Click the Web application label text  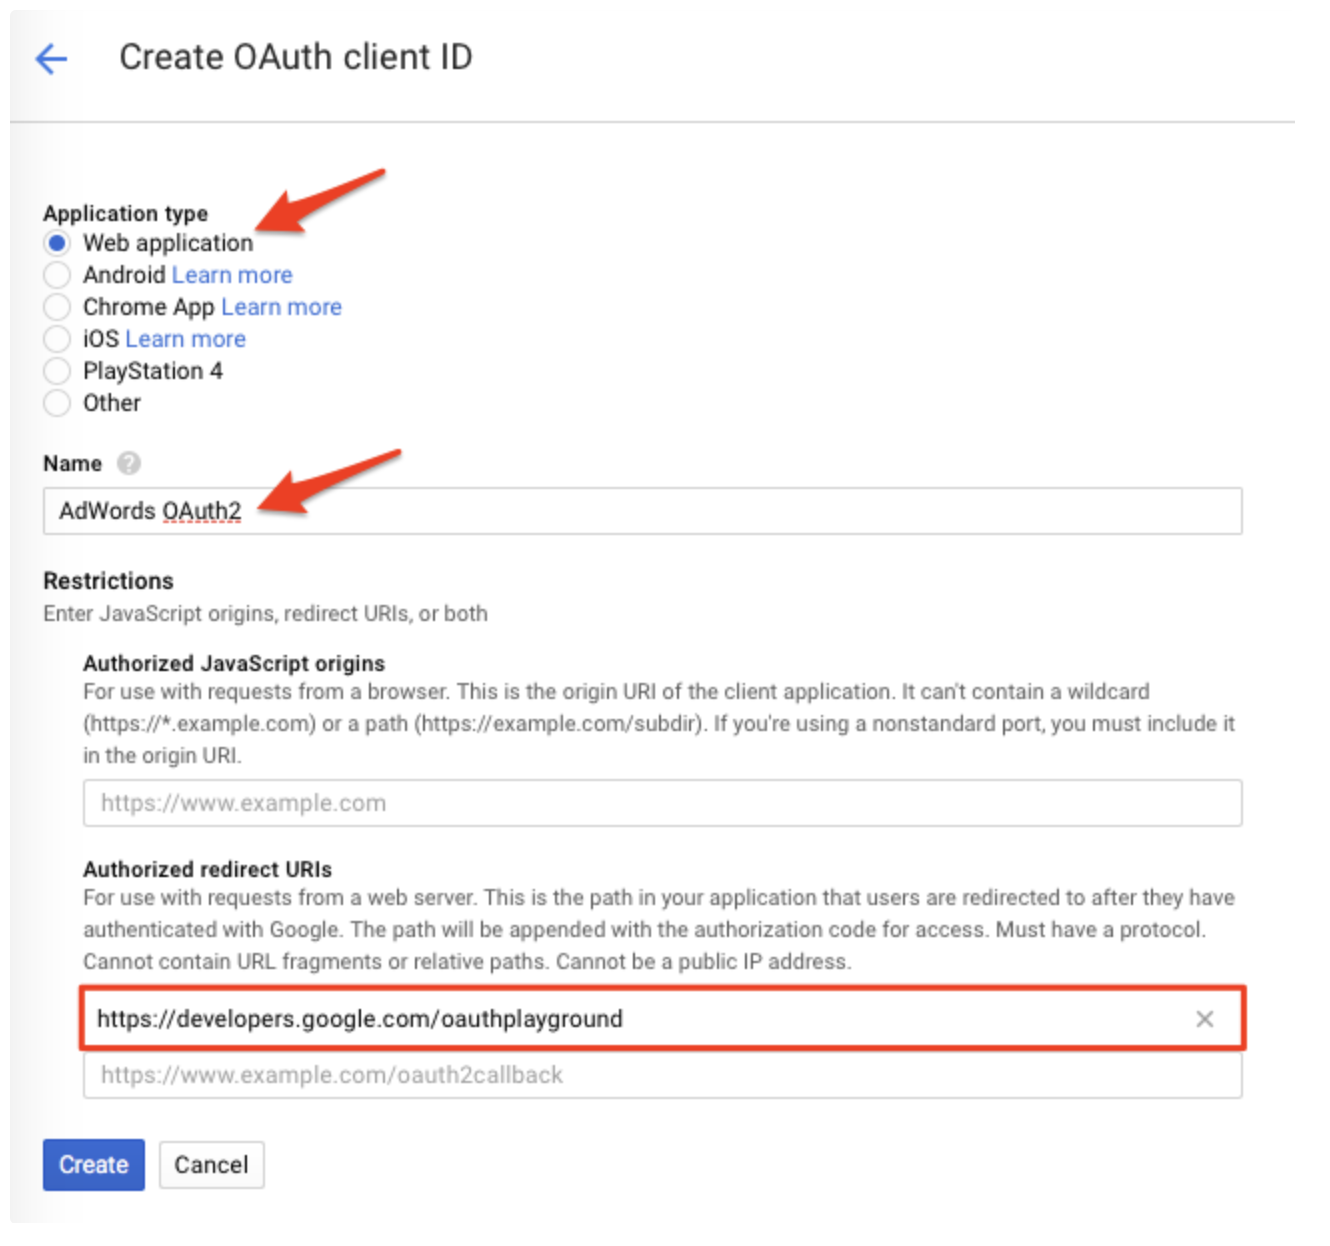(168, 243)
